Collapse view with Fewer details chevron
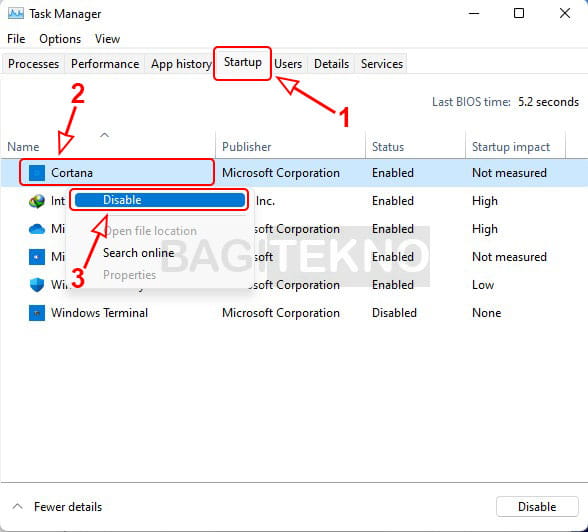 click(x=17, y=507)
